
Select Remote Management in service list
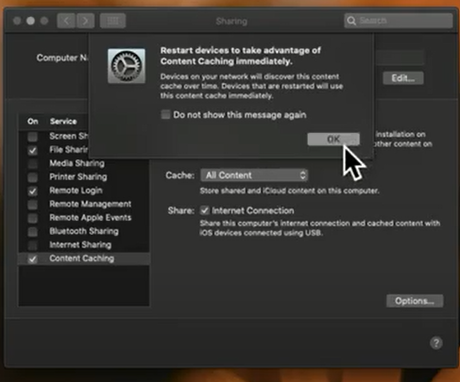(84, 204)
